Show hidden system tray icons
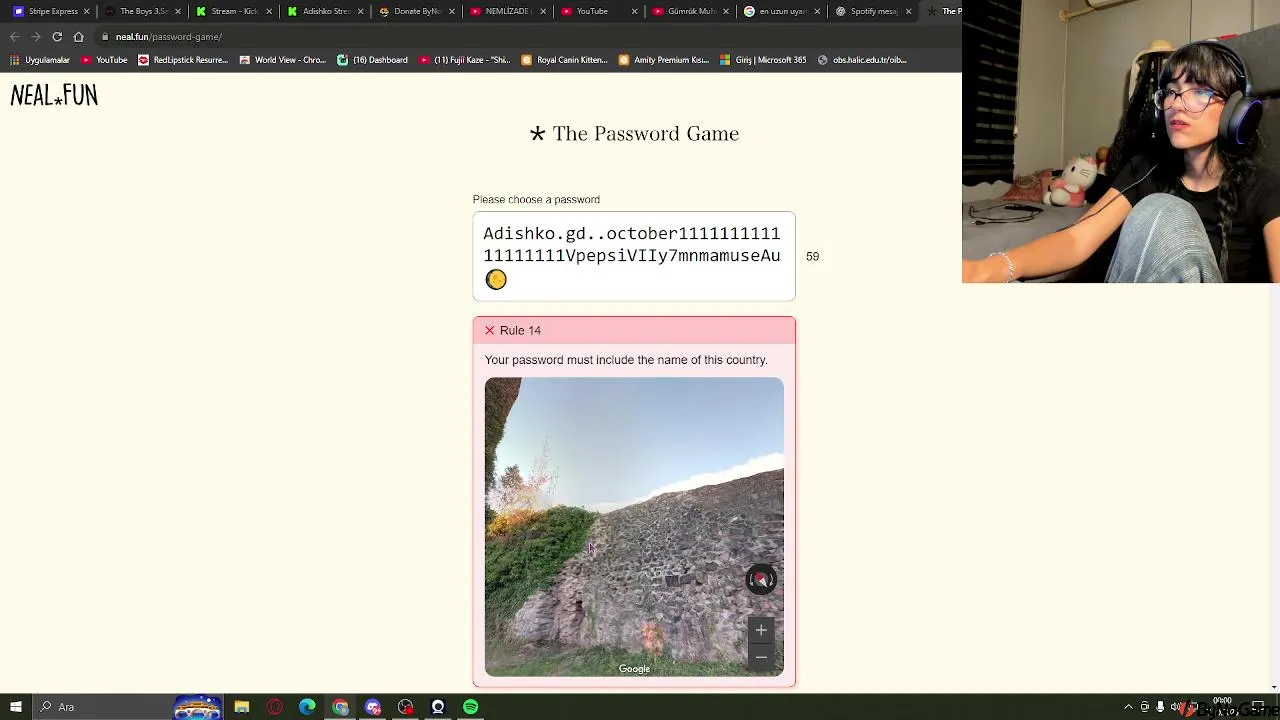Image resolution: width=1280 pixels, height=720 pixels. [1129, 707]
